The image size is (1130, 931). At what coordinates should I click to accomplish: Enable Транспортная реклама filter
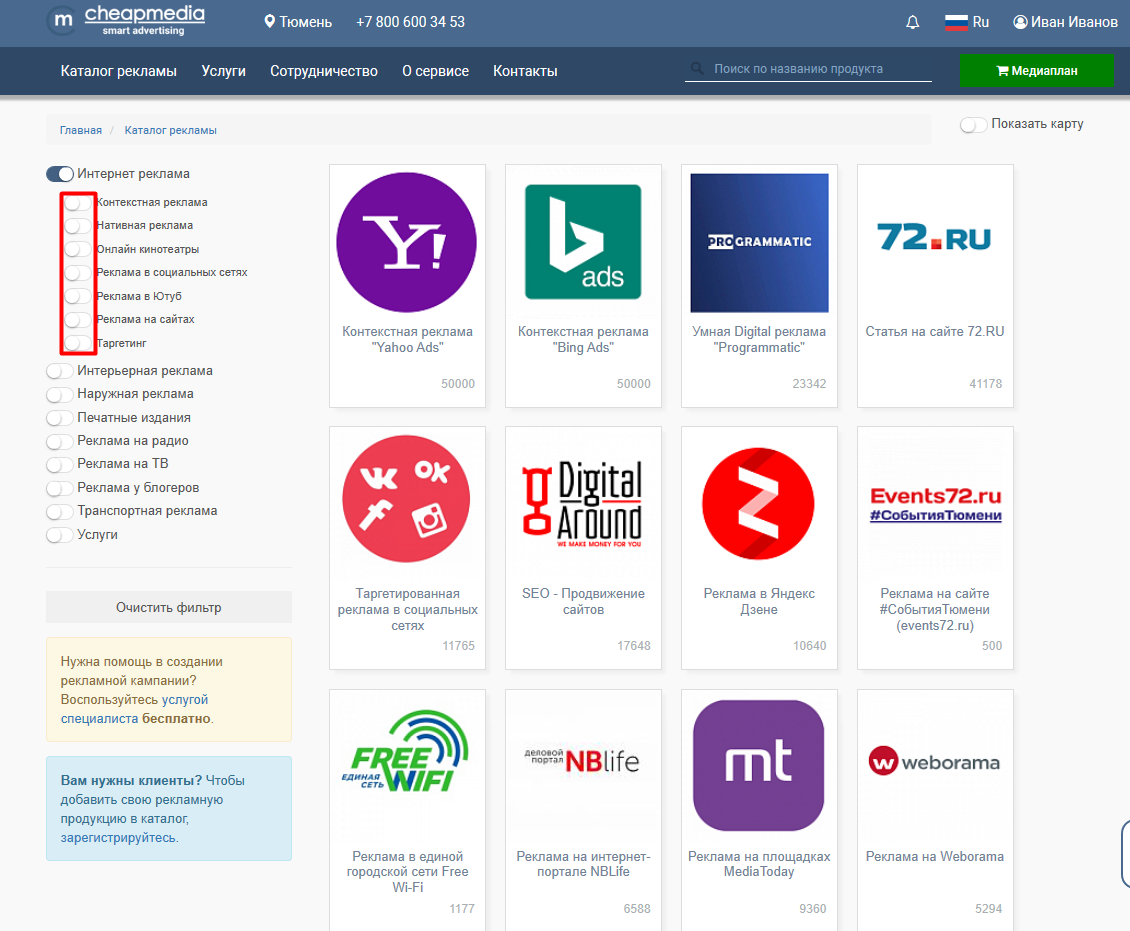click(x=60, y=511)
